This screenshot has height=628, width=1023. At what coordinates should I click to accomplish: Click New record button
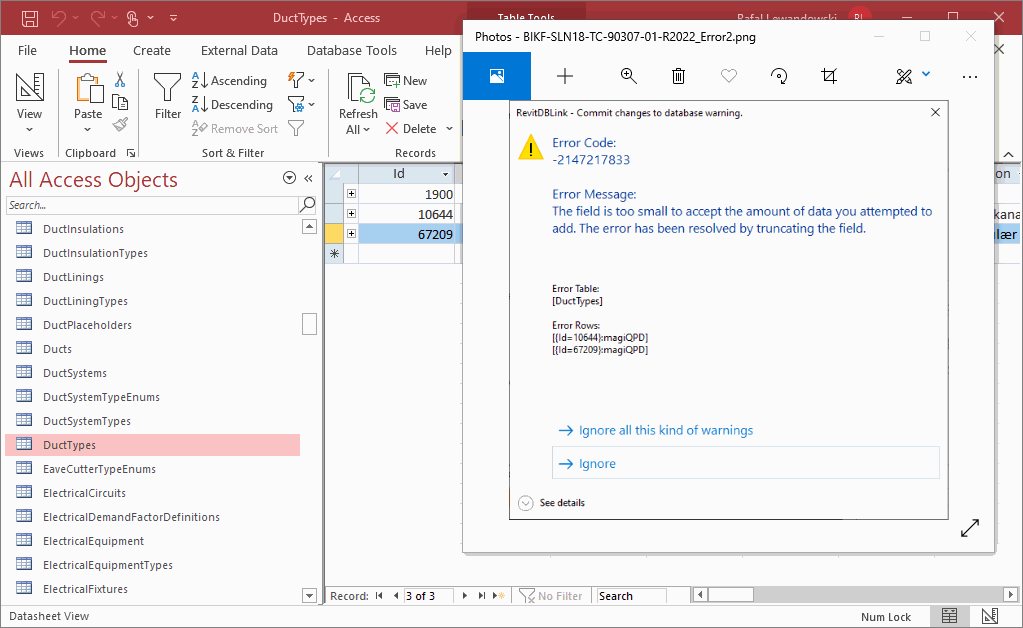[x=406, y=80]
